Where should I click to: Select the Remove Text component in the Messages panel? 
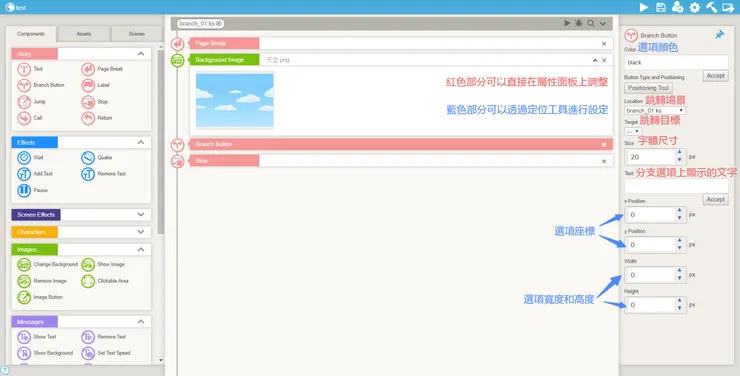tap(104, 337)
